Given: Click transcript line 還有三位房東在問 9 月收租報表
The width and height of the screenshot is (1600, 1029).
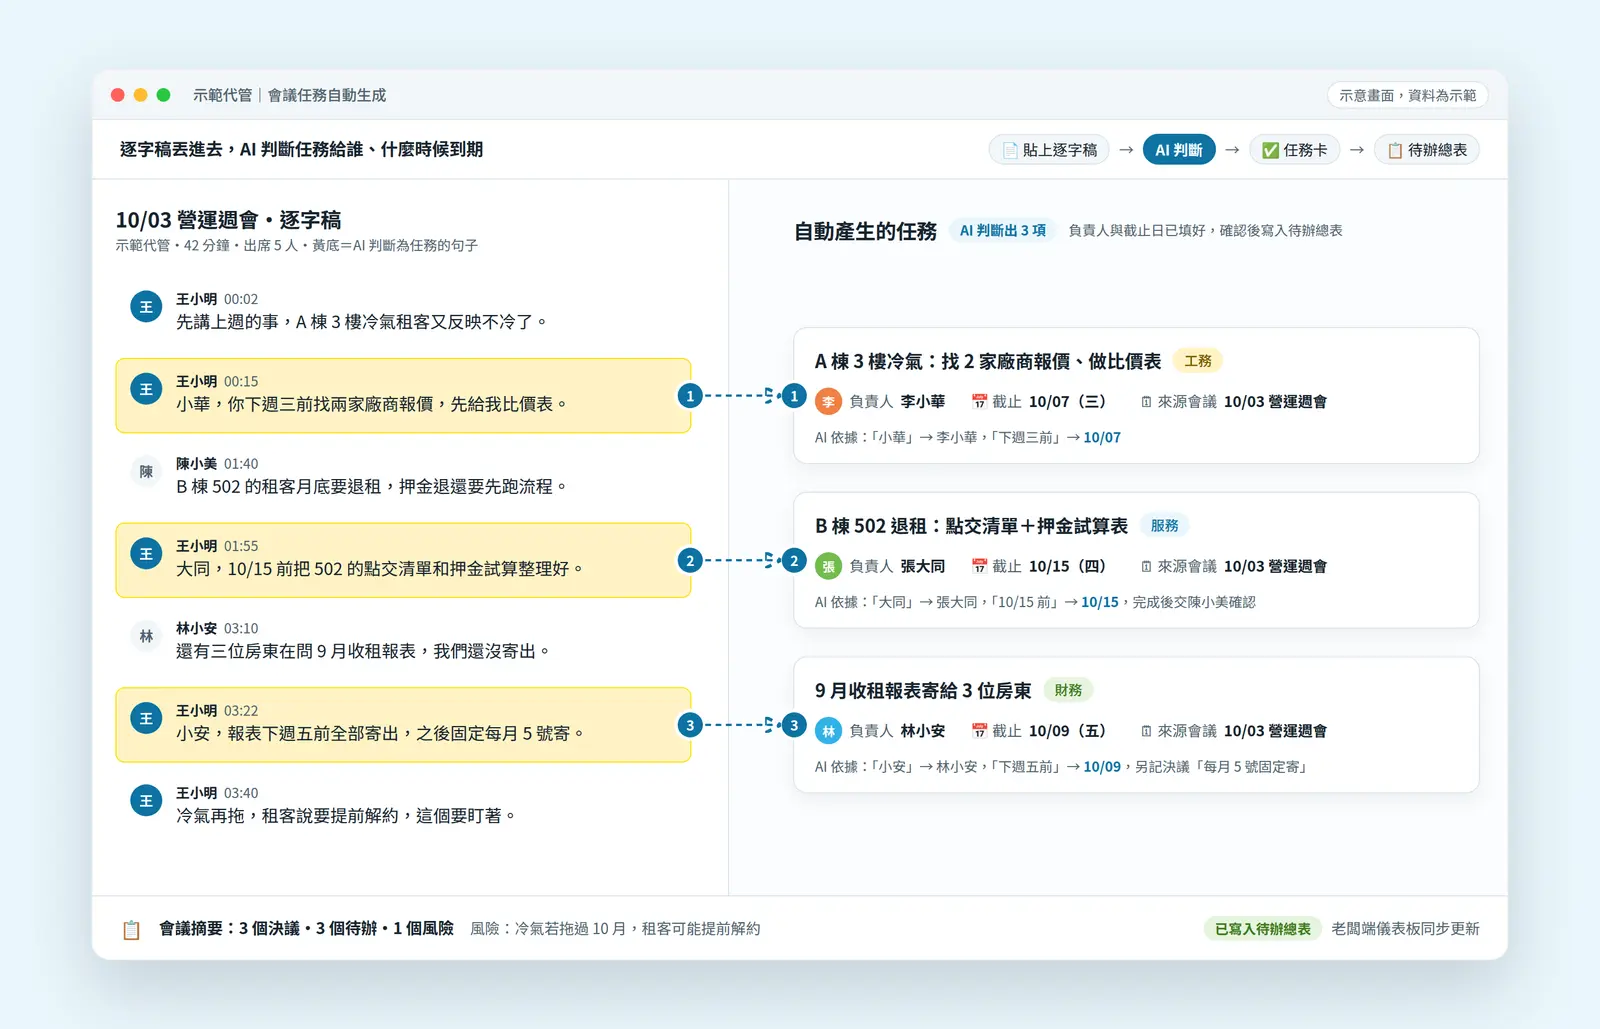Looking at the screenshot, I should point(364,651).
